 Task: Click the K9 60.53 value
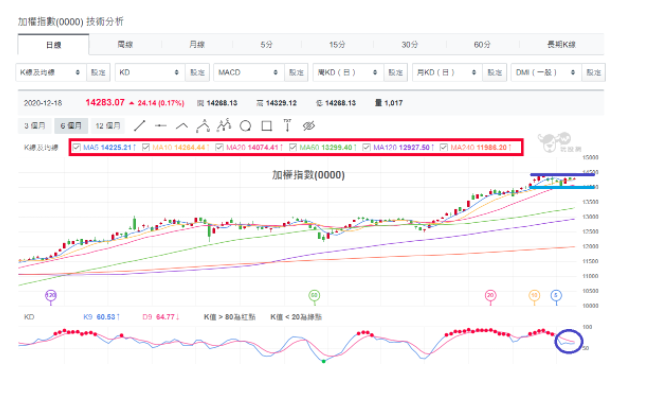click(x=102, y=317)
